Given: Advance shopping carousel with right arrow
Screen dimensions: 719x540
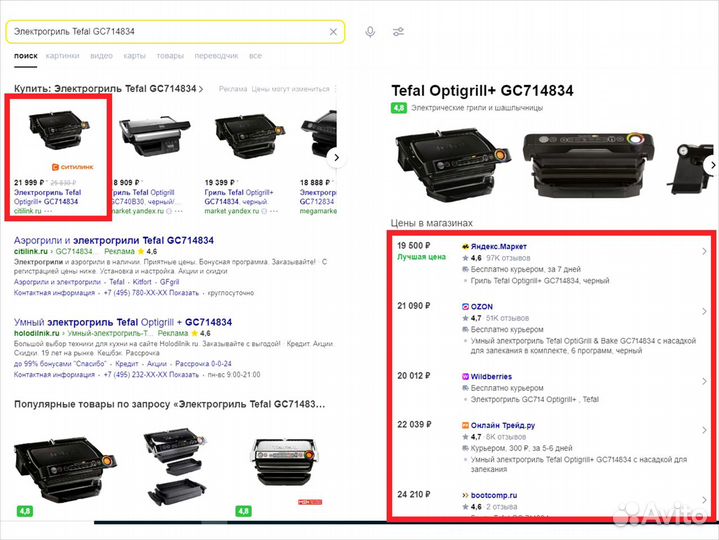Looking at the screenshot, I should pos(337,158).
